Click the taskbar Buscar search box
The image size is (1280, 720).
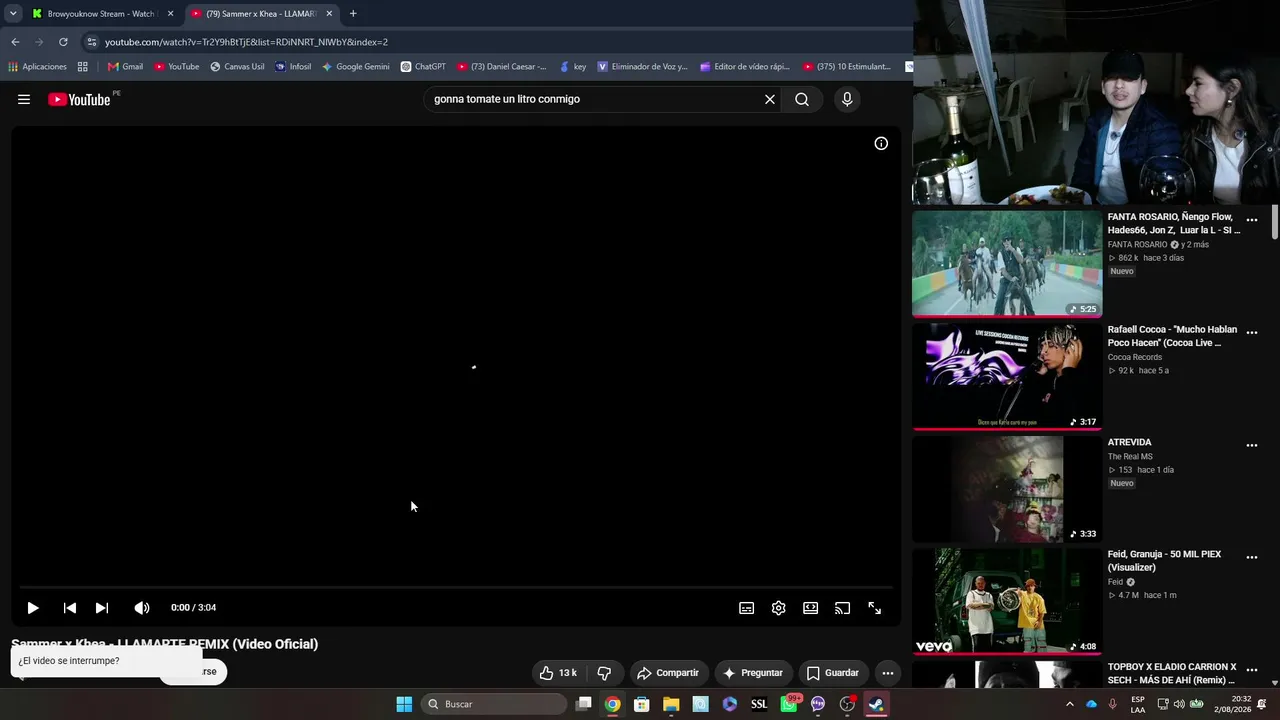[494, 704]
